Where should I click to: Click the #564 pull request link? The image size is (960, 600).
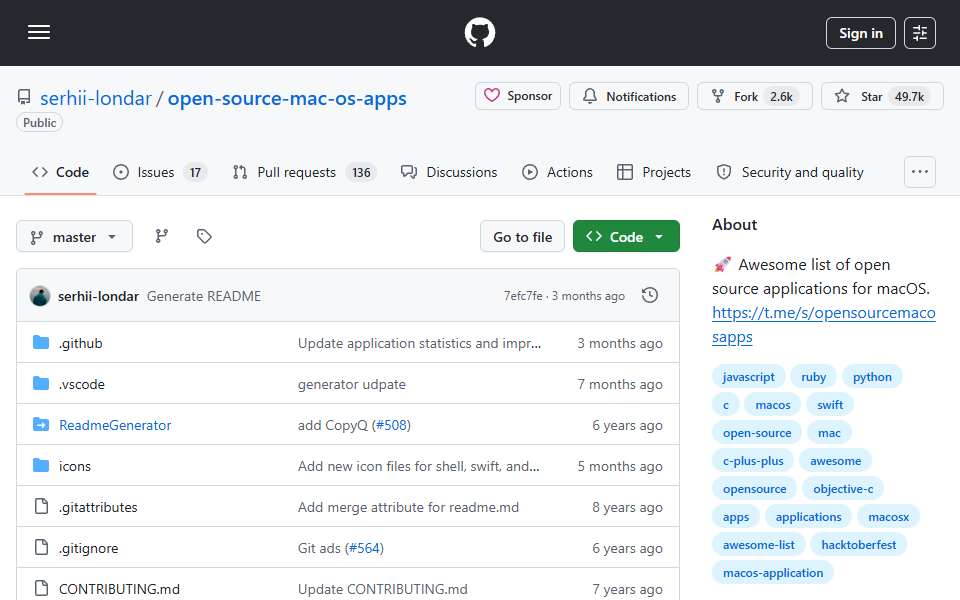364,548
